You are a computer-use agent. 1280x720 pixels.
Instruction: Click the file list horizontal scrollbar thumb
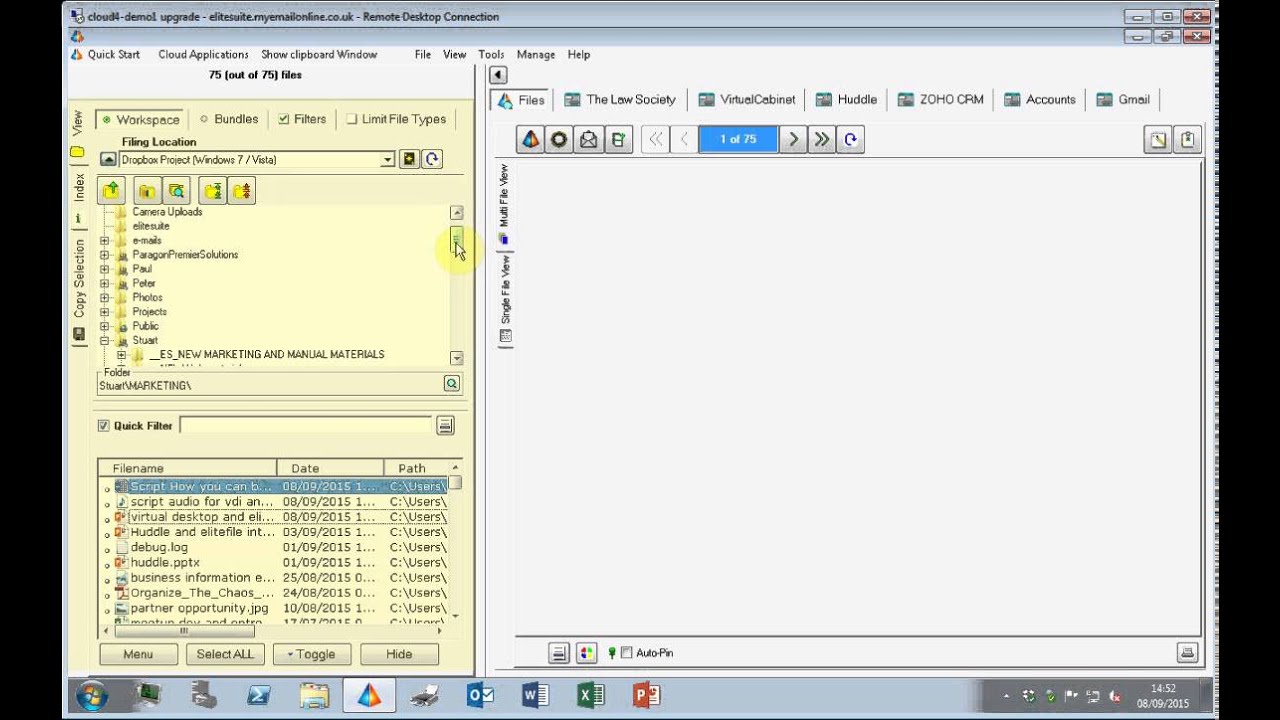184,631
